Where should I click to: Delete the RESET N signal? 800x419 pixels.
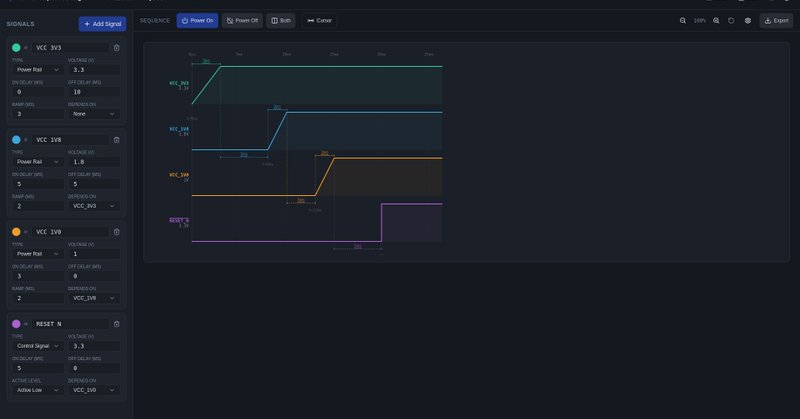point(117,324)
